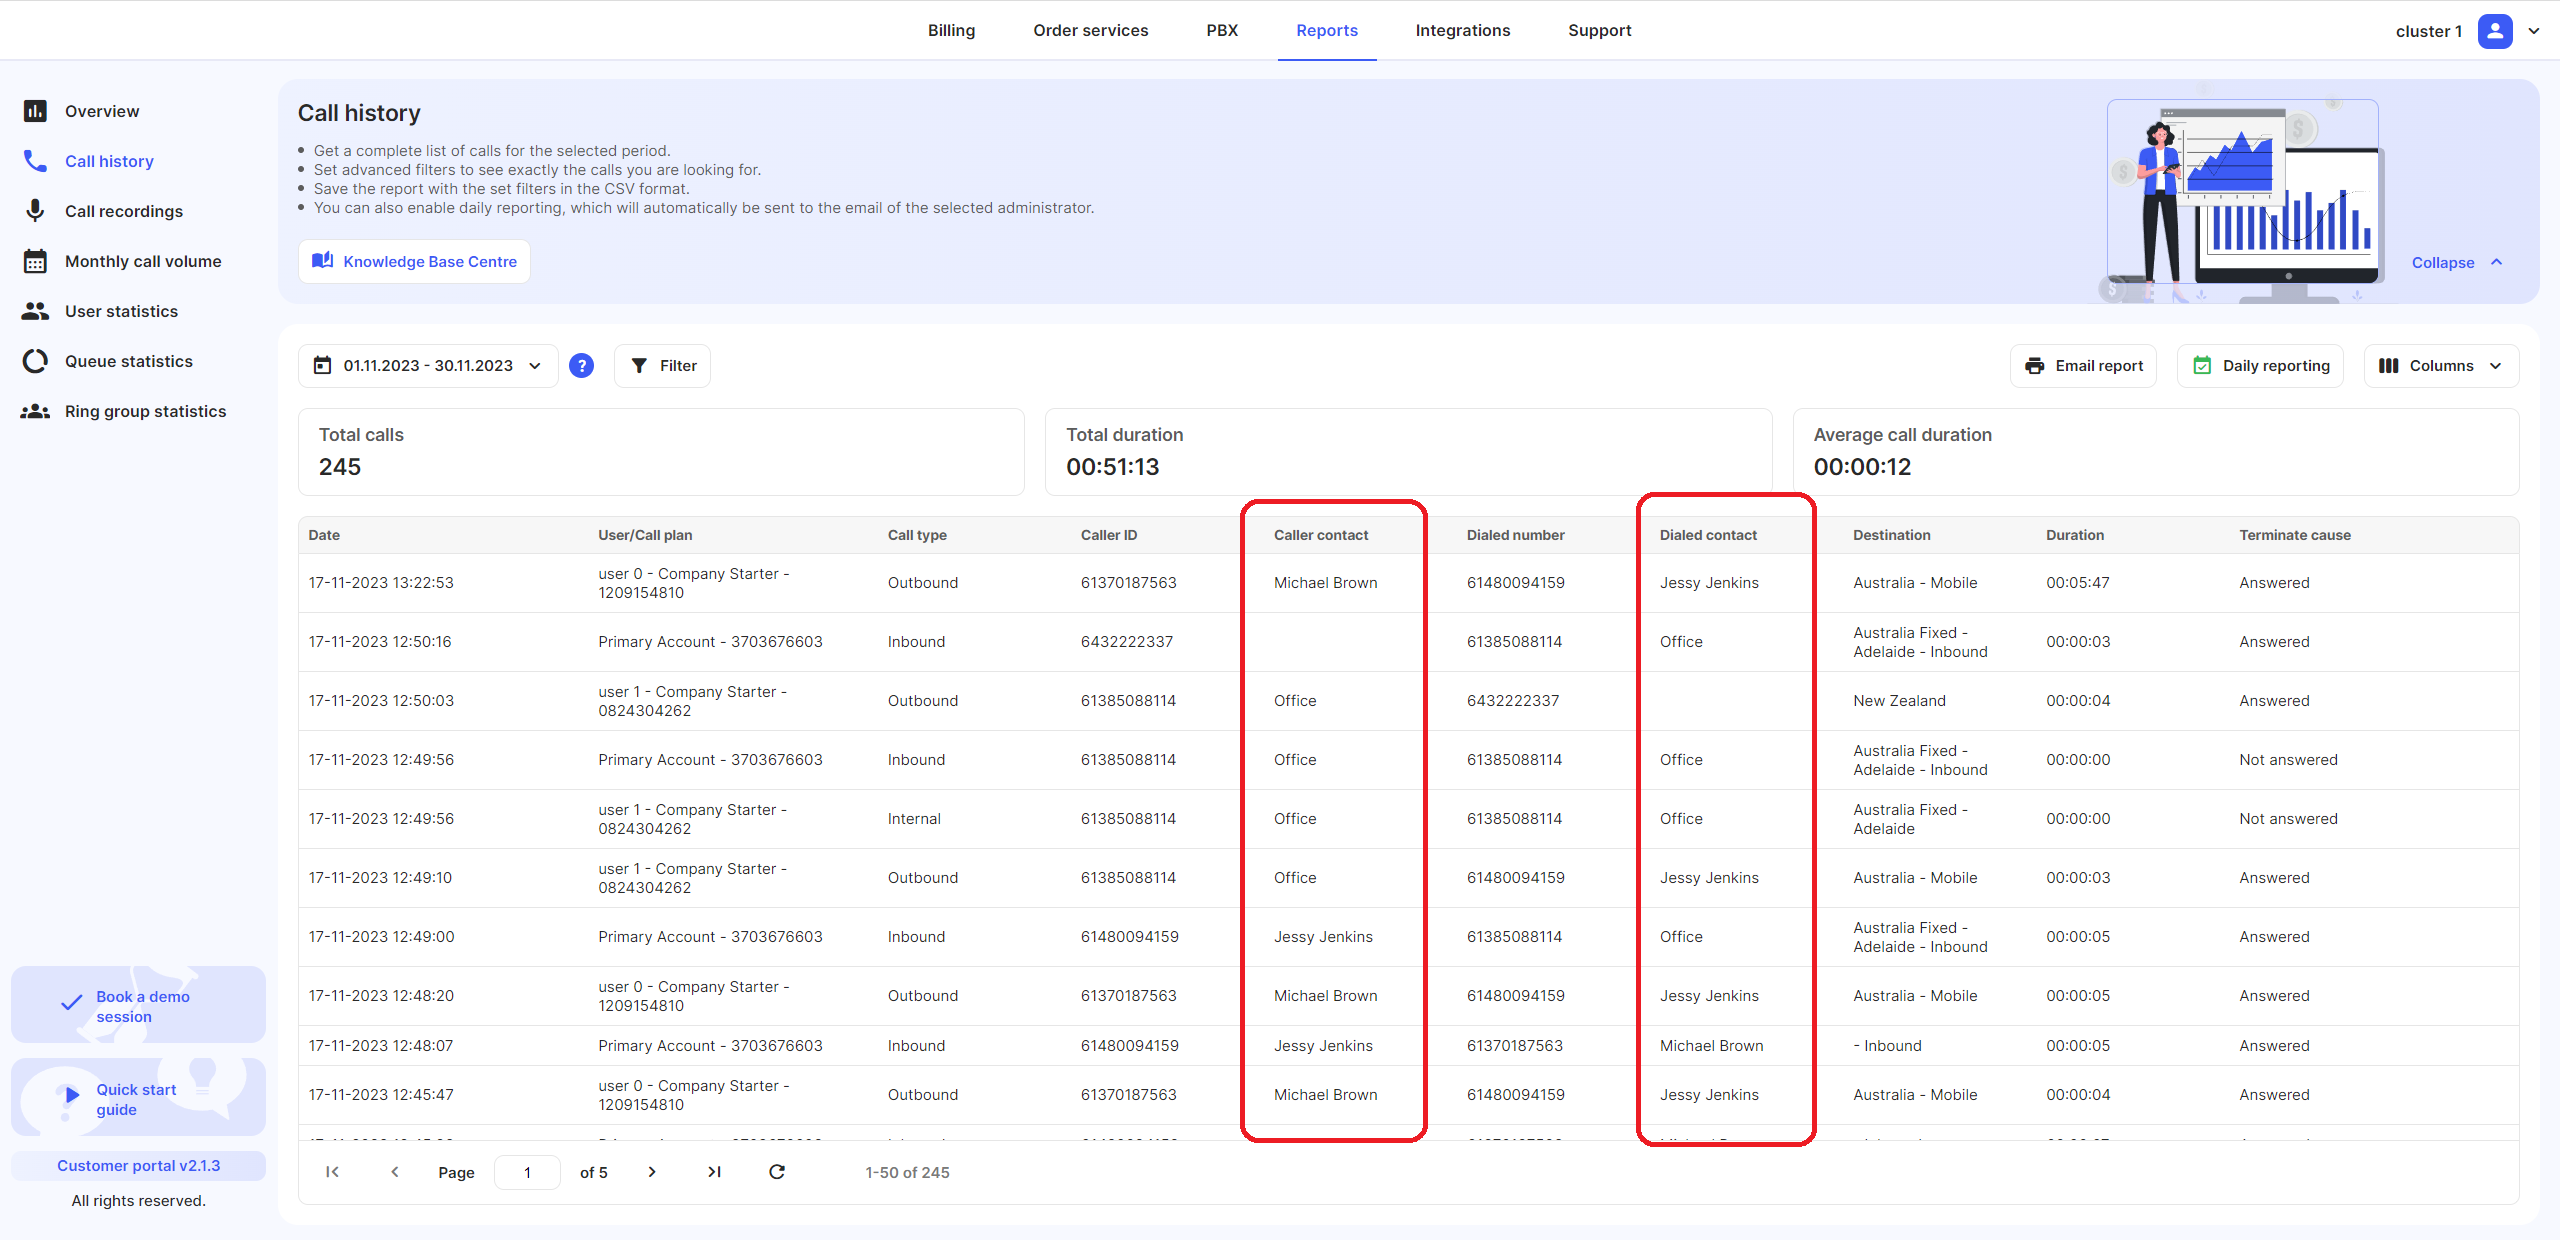The image size is (2560, 1240).
Task: Click the Queue statistics circle icon
Action: 35,361
